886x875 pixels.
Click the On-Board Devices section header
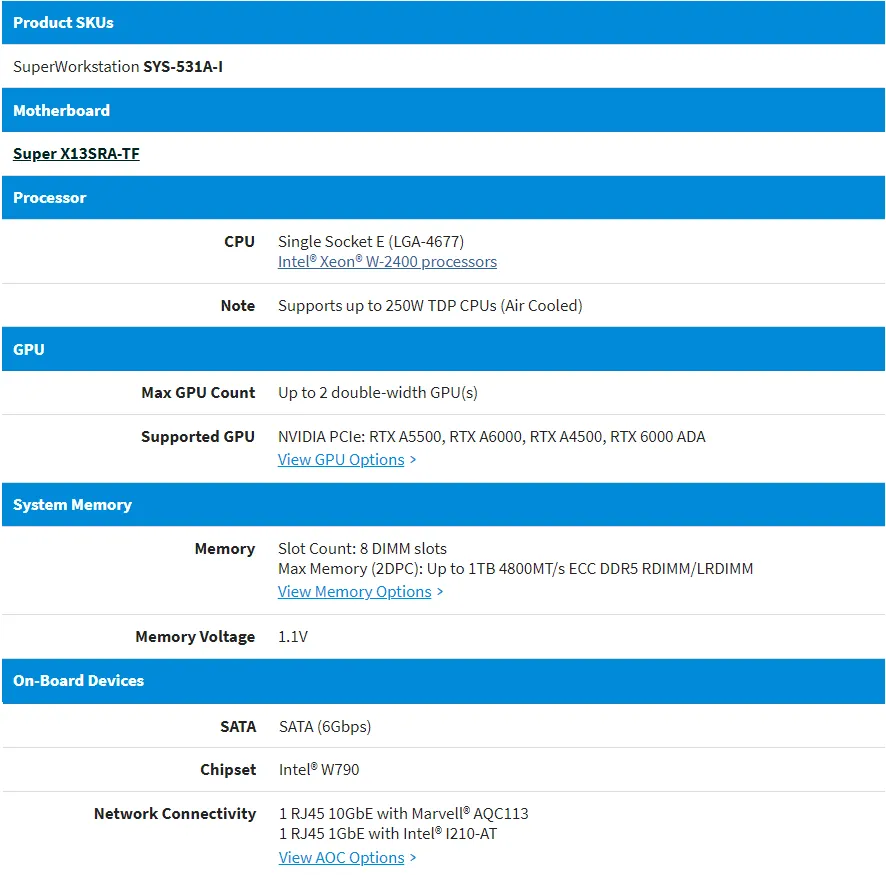pyautogui.click(x=443, y=681)
